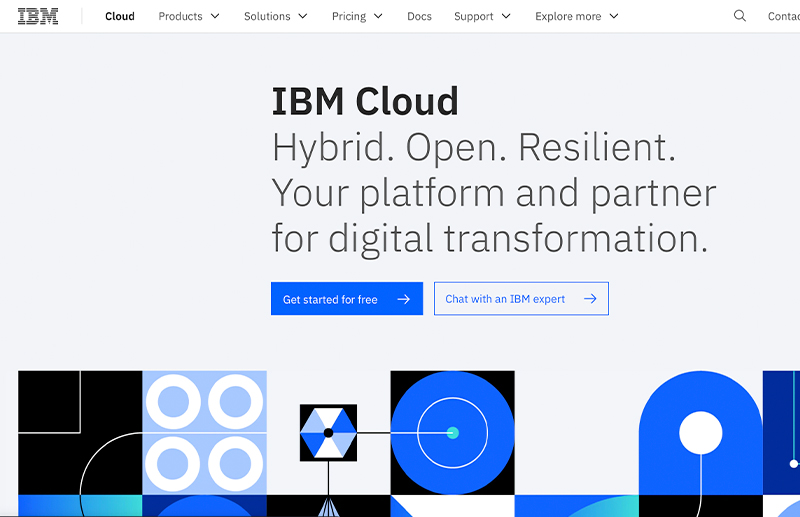Click arrow icon in Chat with expert button
Viewport: 800px width, 517px height.
[x=590, y=299]
